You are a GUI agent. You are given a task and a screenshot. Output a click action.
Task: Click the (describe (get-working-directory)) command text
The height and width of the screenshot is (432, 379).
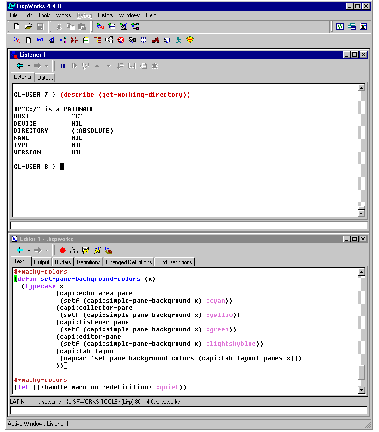pos(125,95)
